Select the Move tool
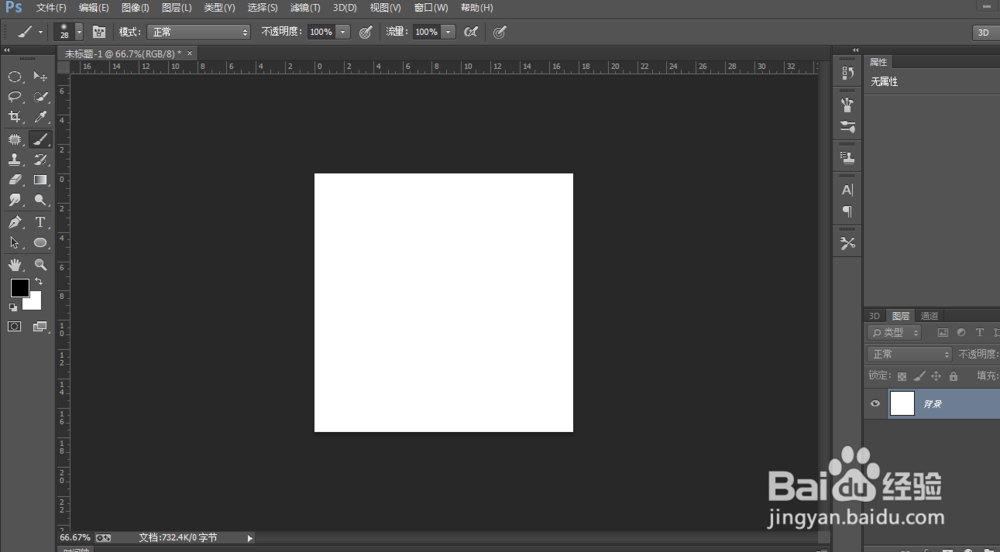This screenshot has height=552, width=1000. pos(40,76)
